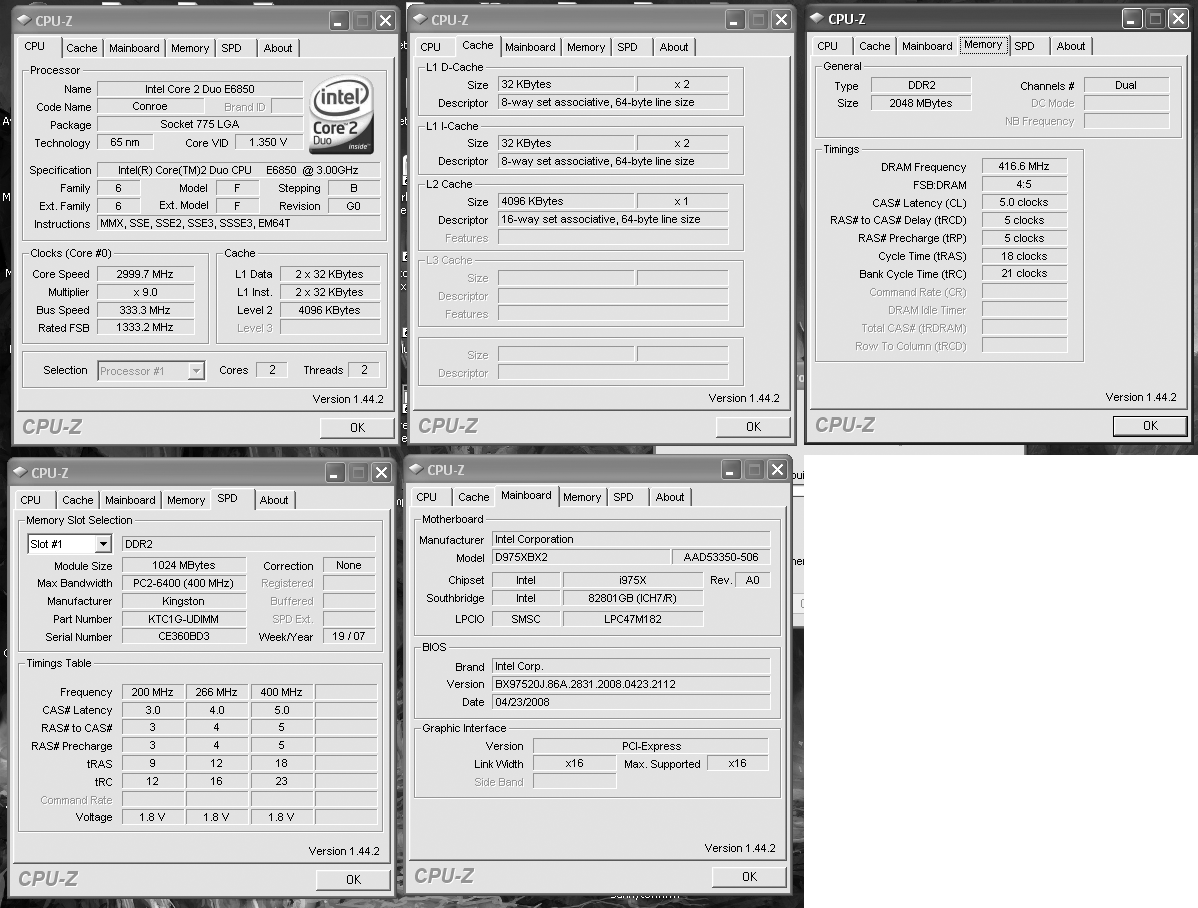
Task: Open SPD tab in Memory window
Action: tap(1025, 47)
